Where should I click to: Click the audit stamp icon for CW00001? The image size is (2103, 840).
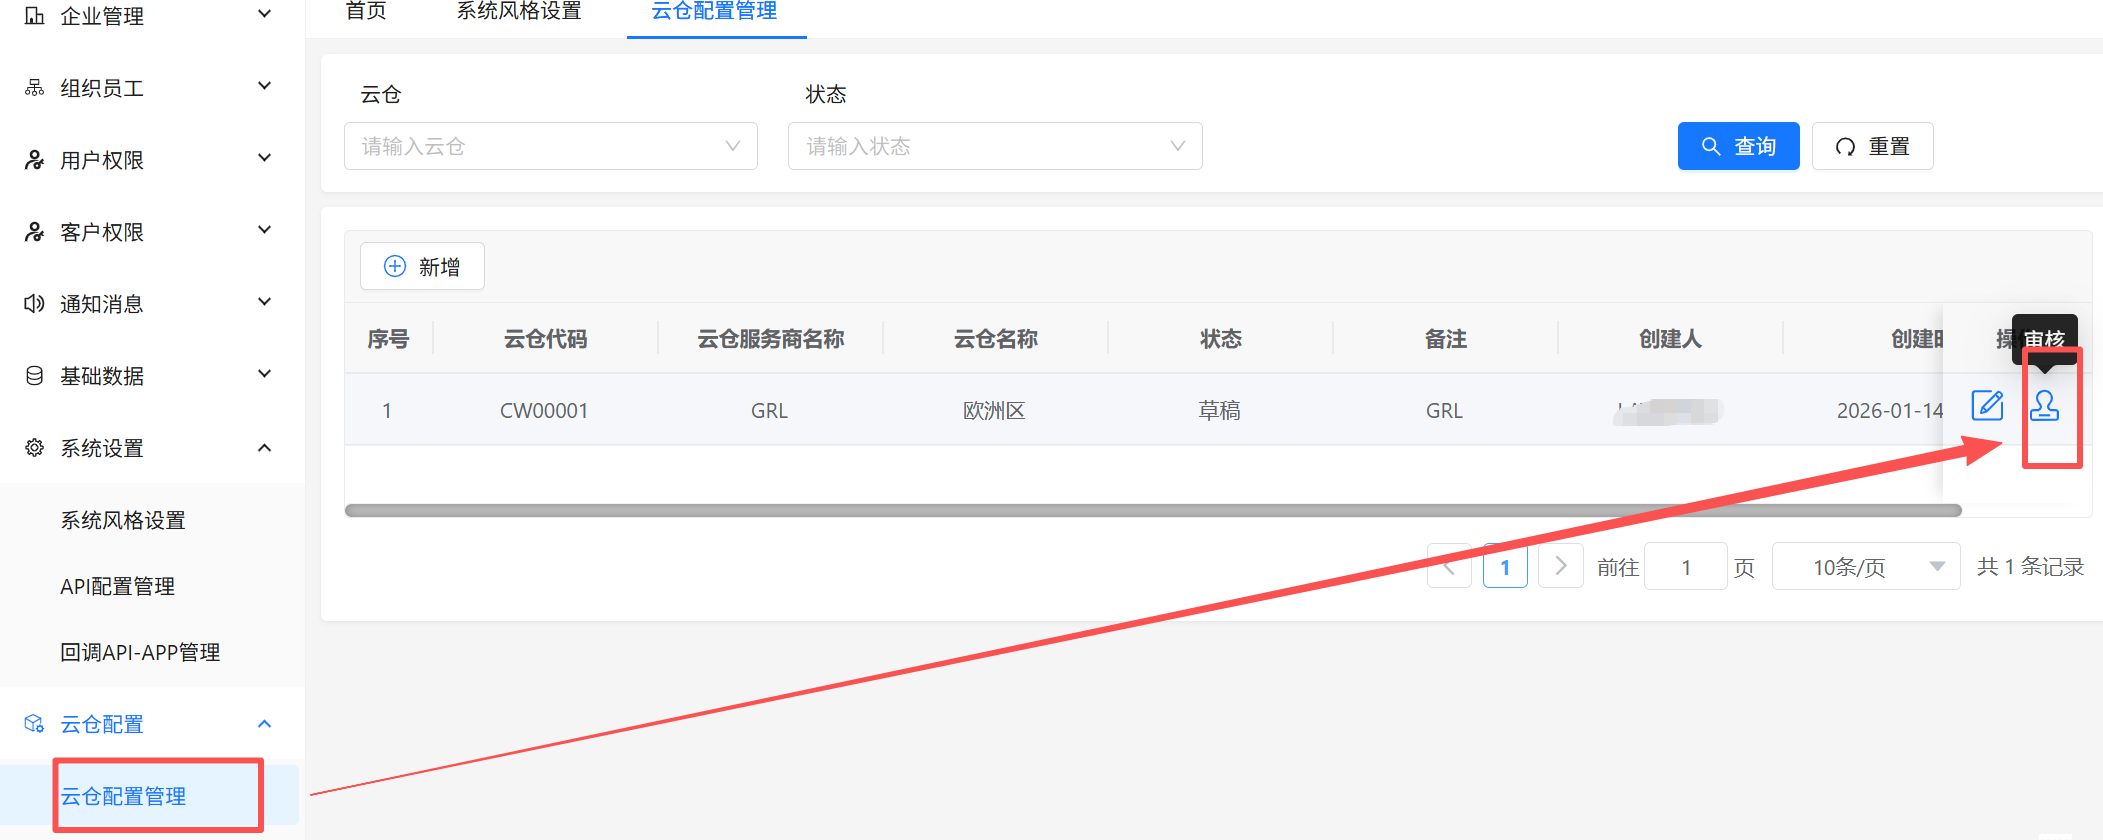pyautogui.click(x=2044, y=406)
